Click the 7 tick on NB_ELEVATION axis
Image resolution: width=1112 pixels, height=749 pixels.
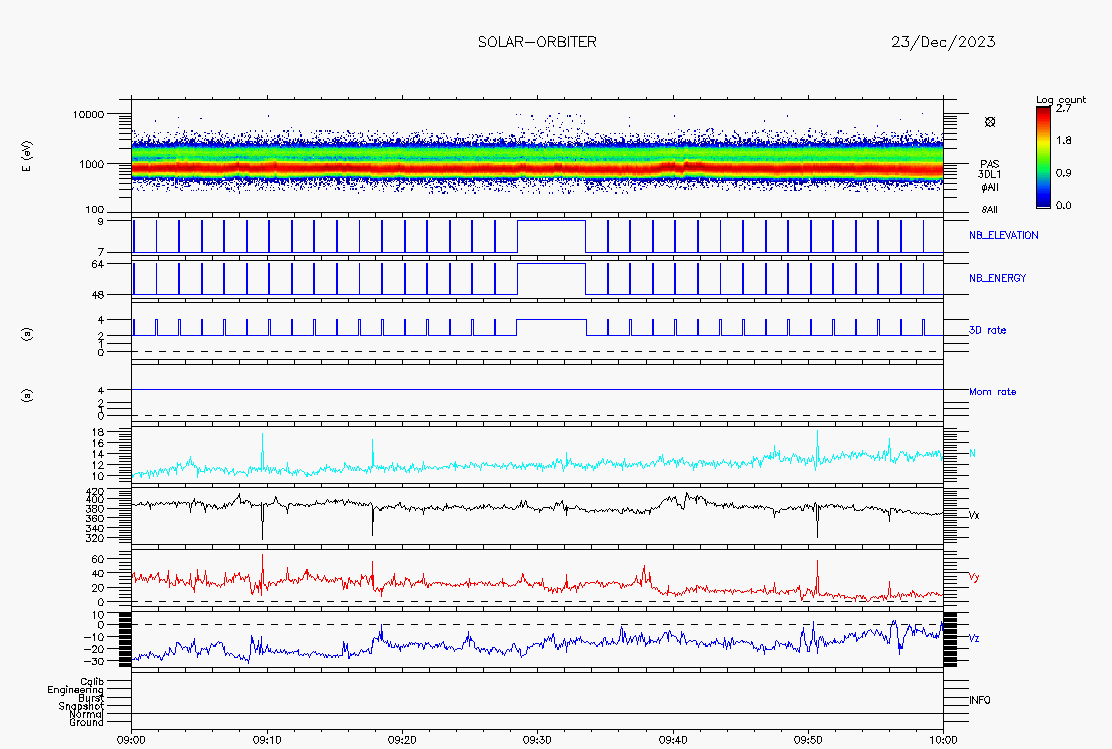101,253
